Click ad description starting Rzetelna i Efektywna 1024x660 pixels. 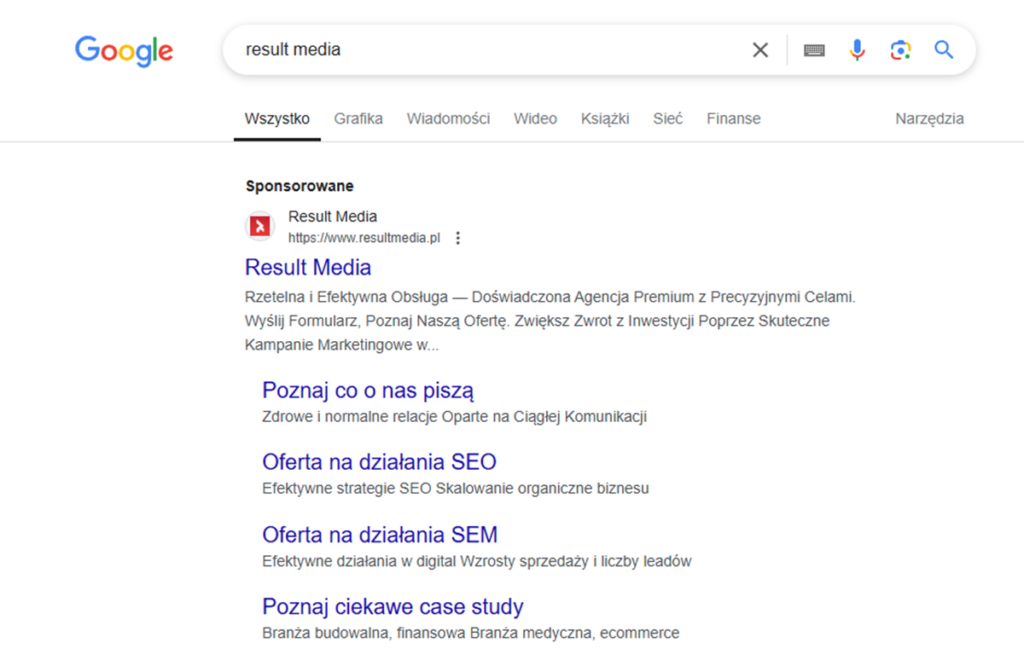tap(550, 321)
